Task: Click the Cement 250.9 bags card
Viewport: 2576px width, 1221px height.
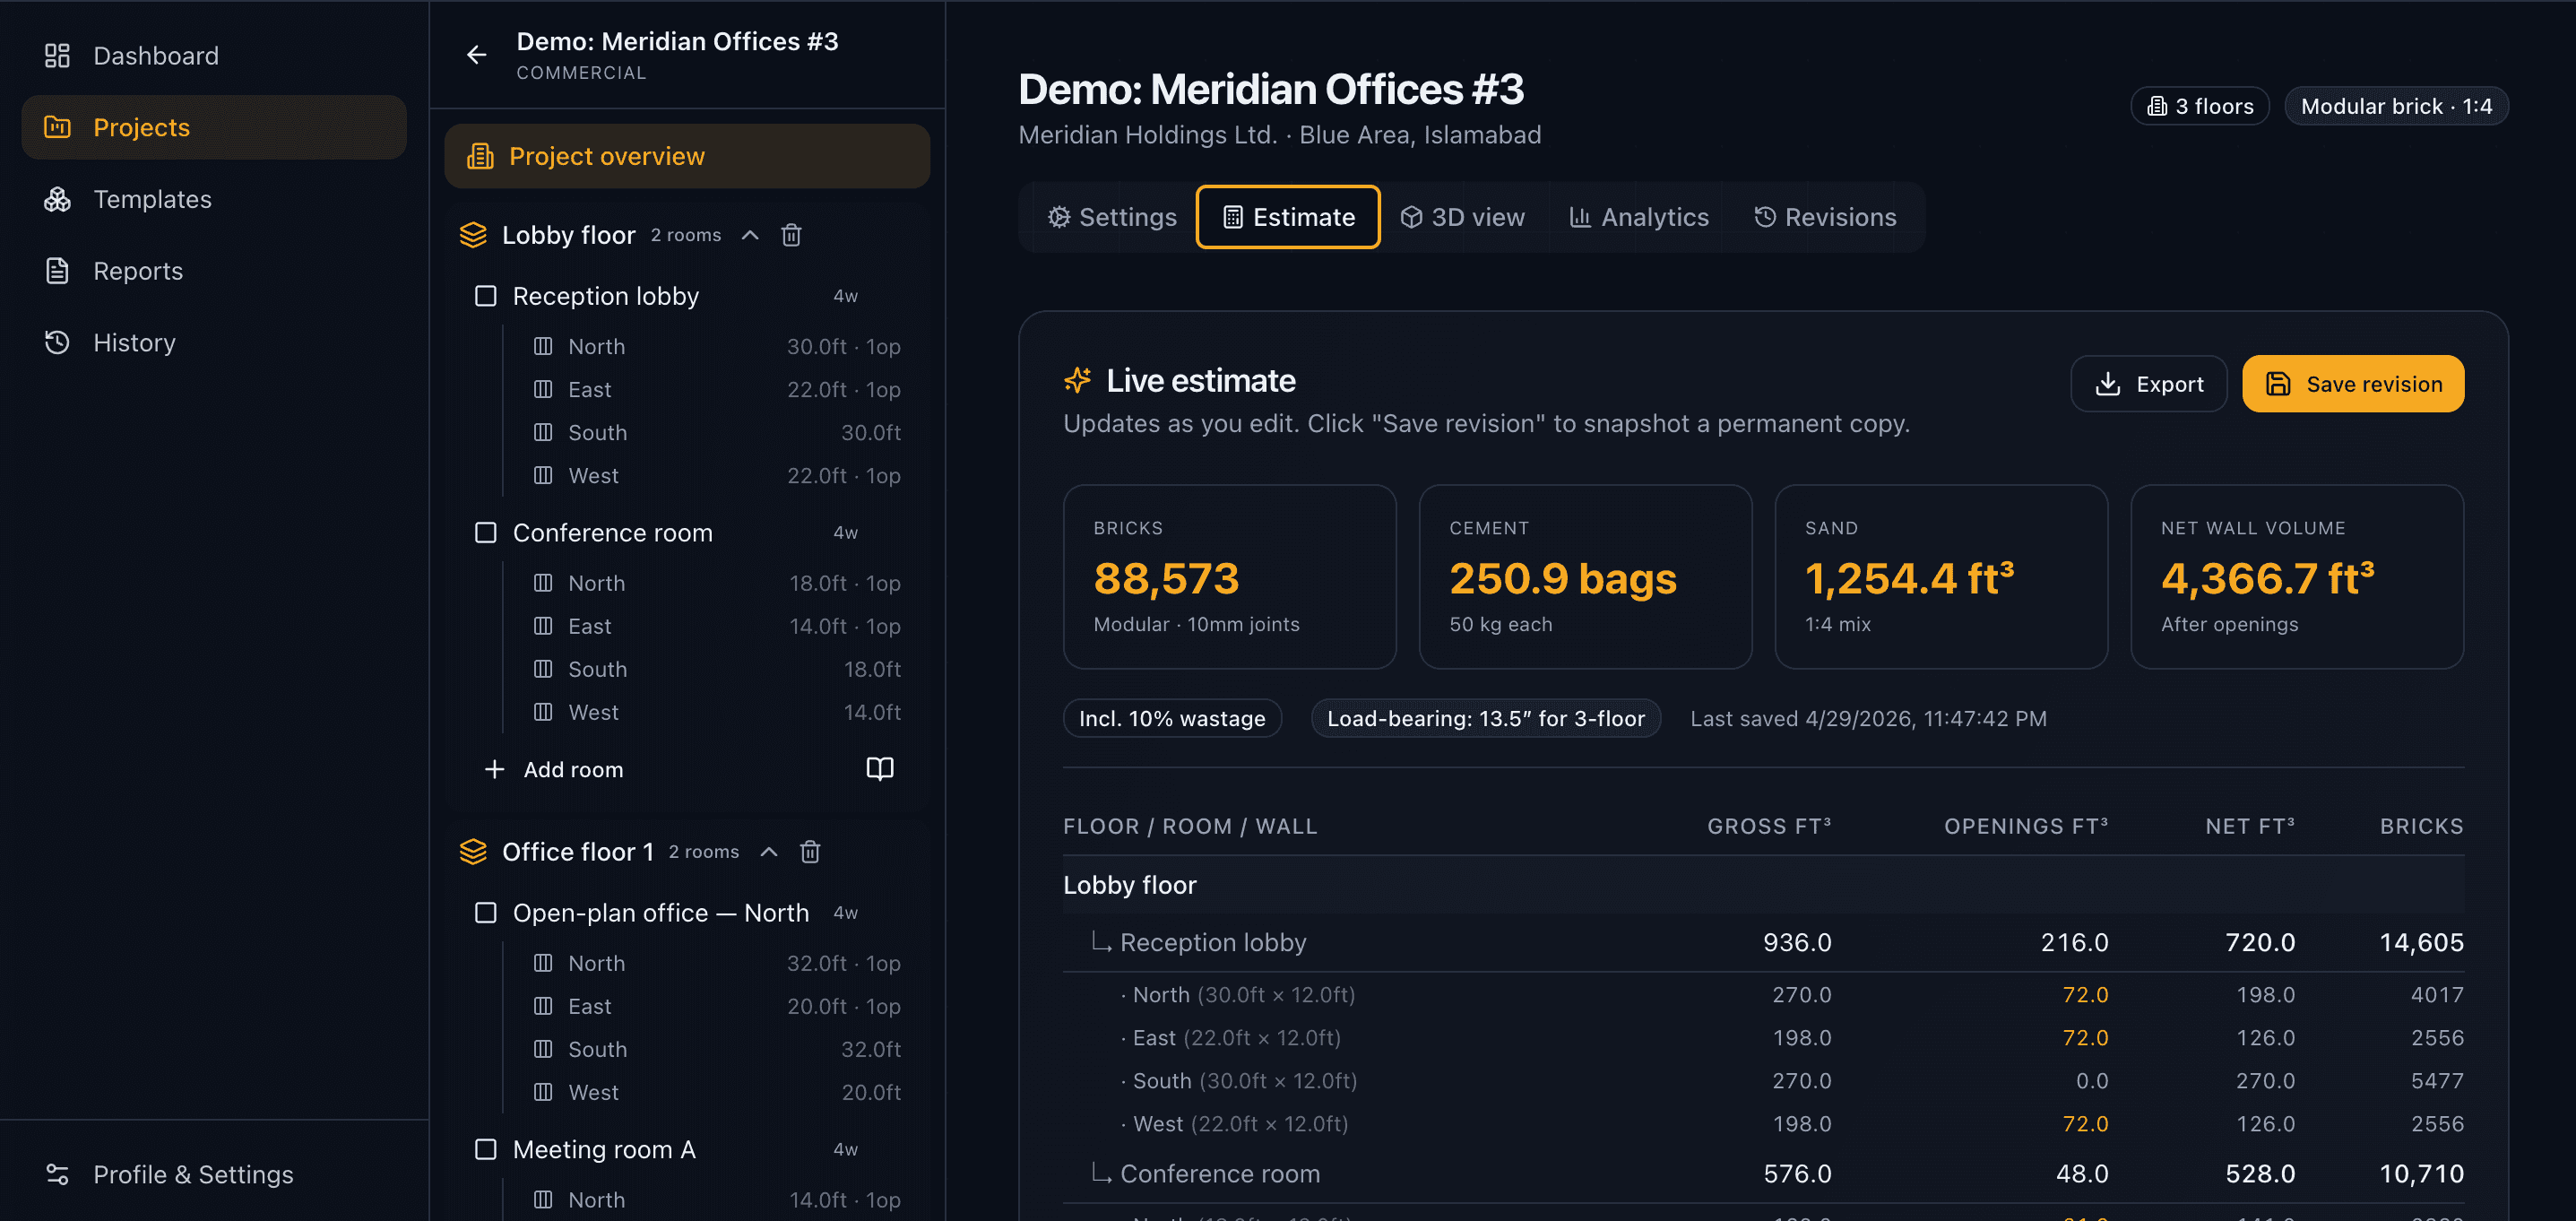Action: (1585, 577)
